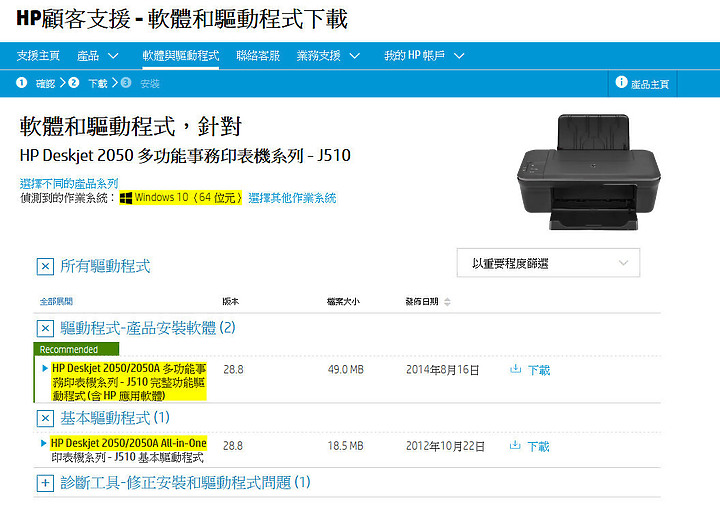Collapse the 基本驅動程式 (1) section box
The width and height of the screenshot is (720, 530).
click(45, 418)
